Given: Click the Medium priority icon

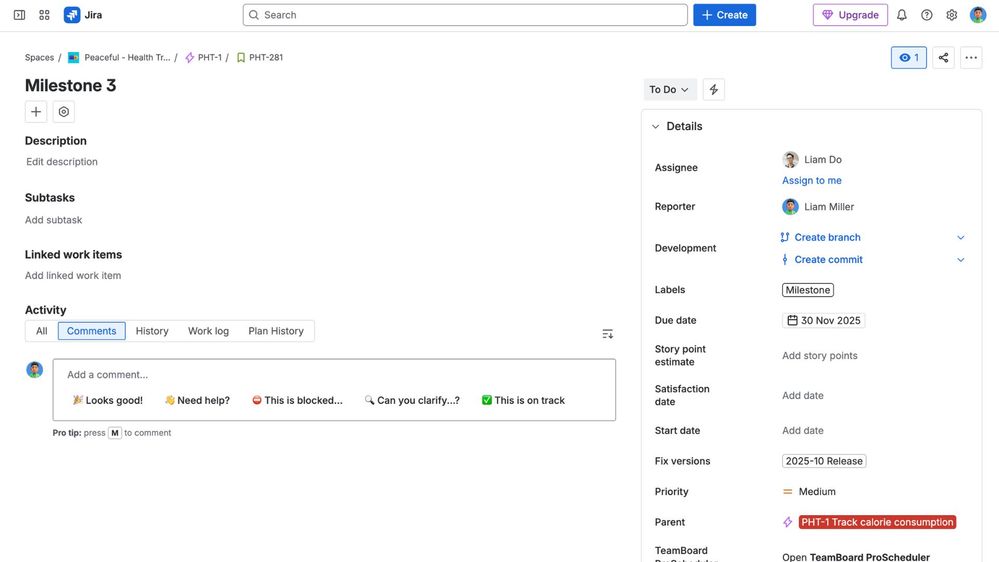Looking at the screenshot, I should click(x=787, y=491).
